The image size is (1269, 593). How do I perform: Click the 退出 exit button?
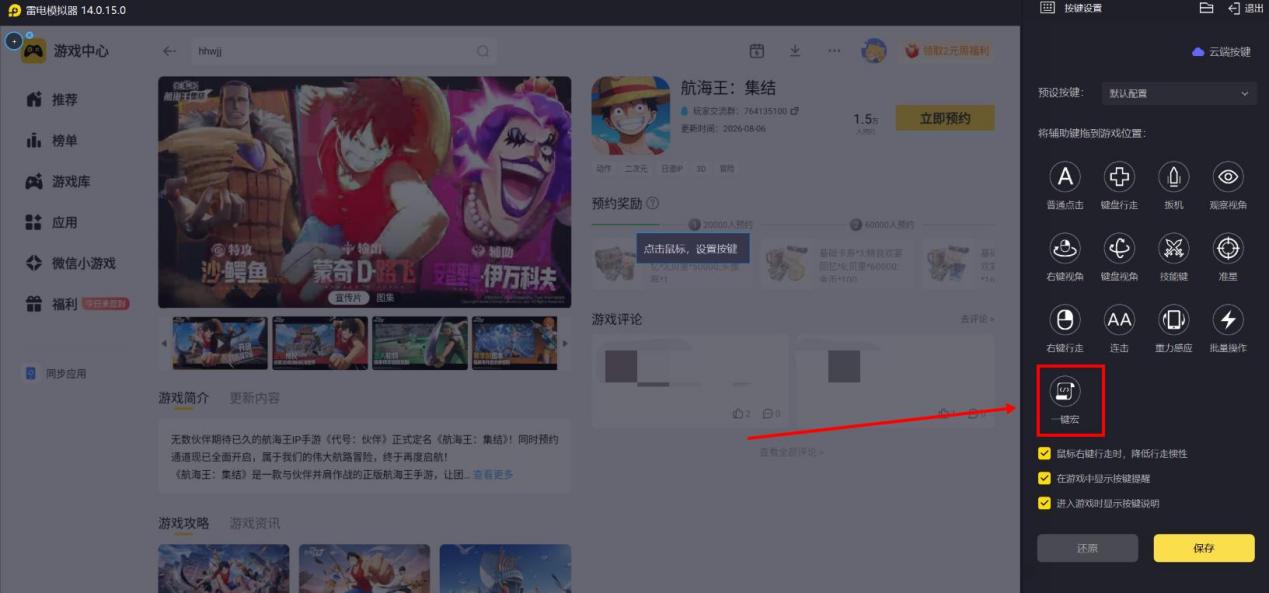[1245, 8]
